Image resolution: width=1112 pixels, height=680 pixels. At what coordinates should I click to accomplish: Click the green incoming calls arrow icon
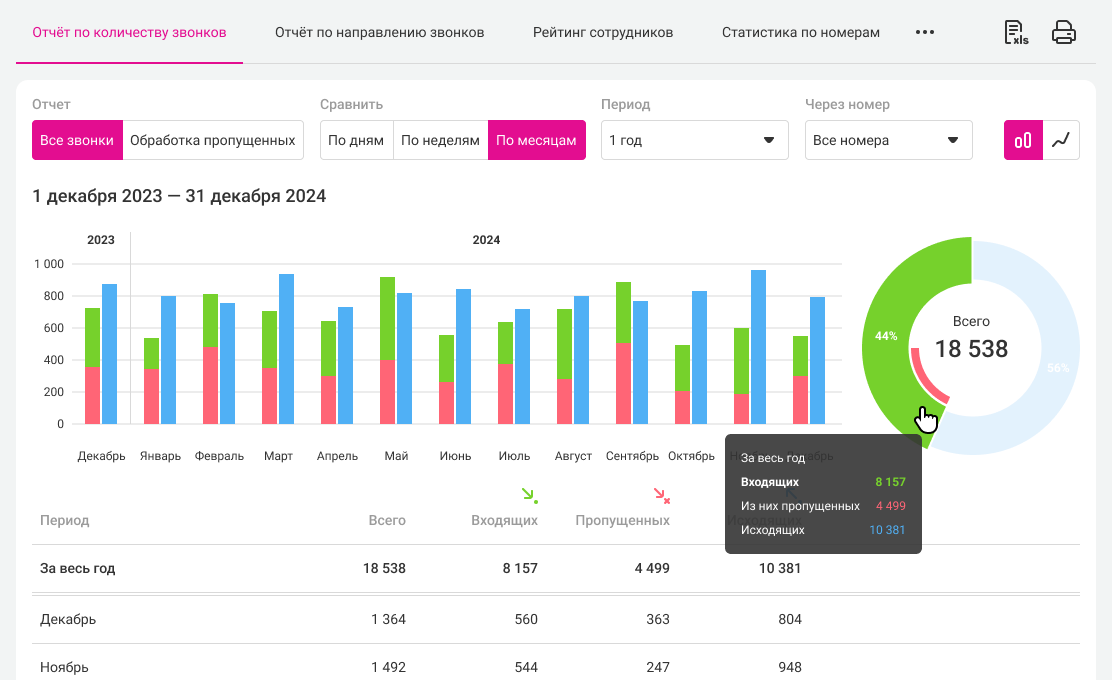click(x=529, y=495)
